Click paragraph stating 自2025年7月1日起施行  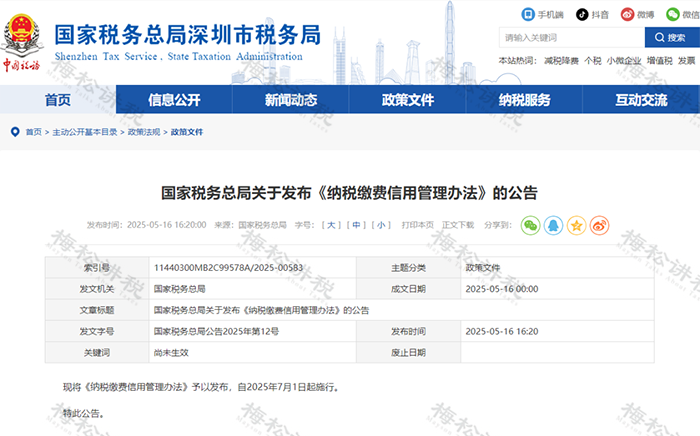201,387
